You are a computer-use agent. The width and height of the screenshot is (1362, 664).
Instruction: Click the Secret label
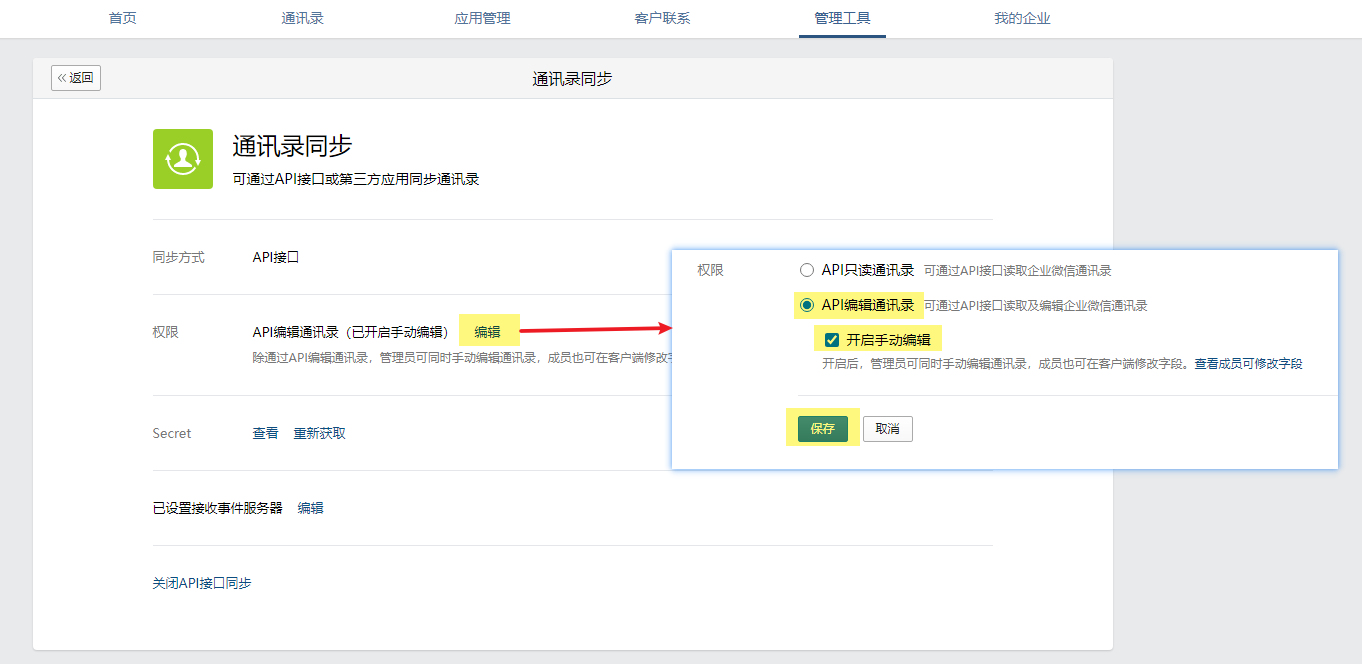click(172, 433)
